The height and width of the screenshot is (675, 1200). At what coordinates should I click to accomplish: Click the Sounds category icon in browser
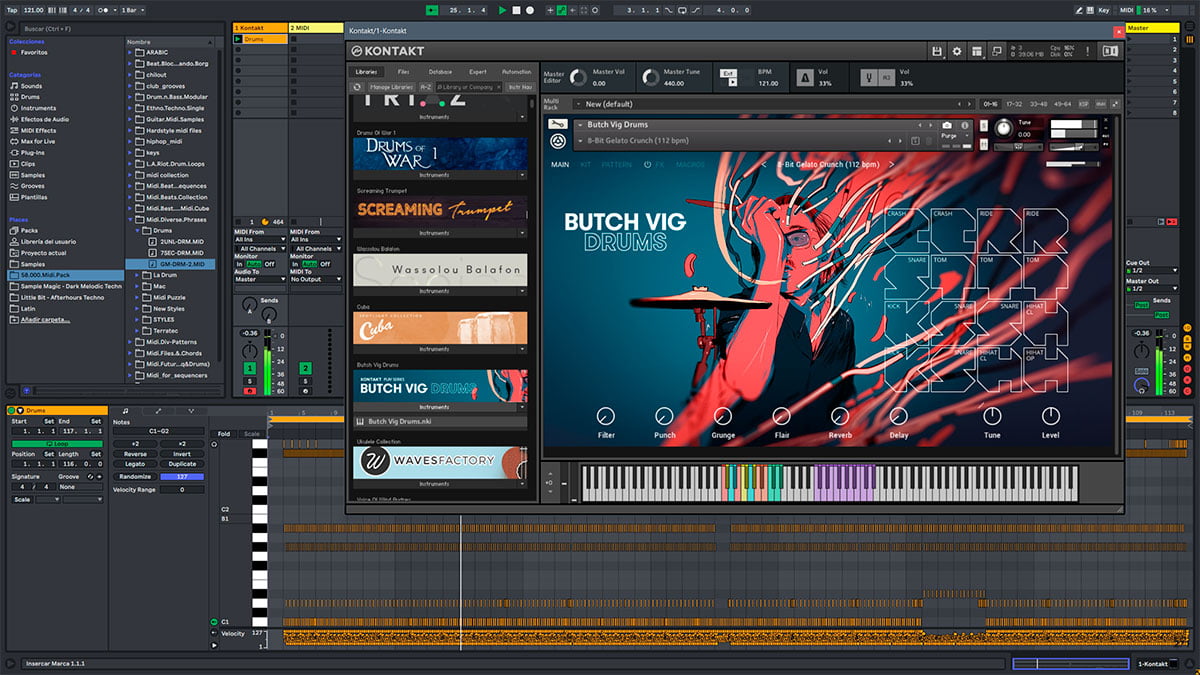pyautogui.click(x=14, y=86)
